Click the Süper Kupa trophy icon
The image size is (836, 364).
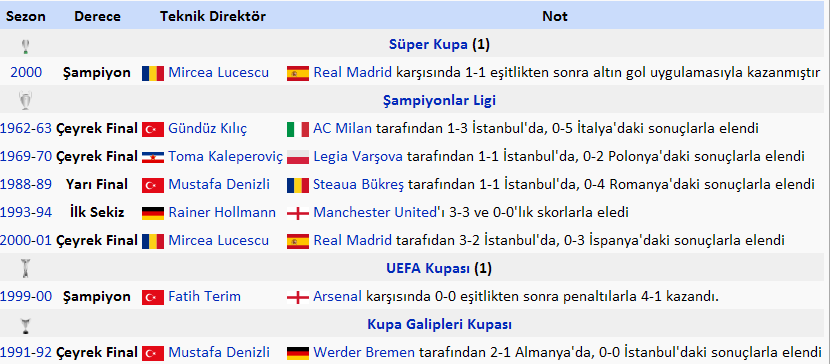[x=25, y=46]
